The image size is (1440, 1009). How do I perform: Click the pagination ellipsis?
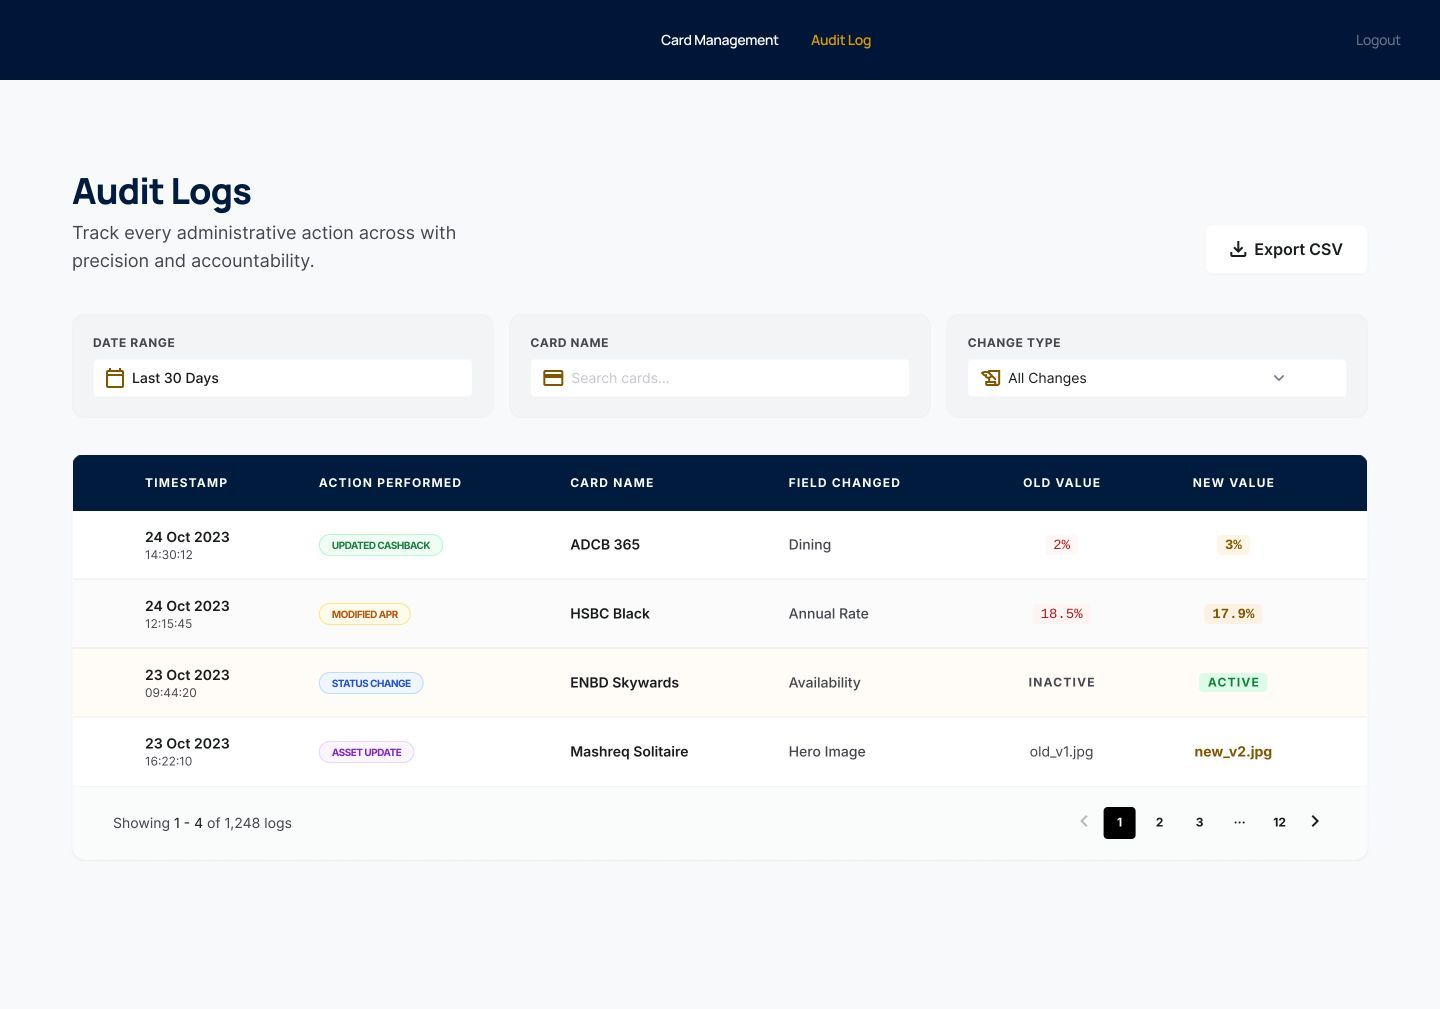tap(1239, 823)
